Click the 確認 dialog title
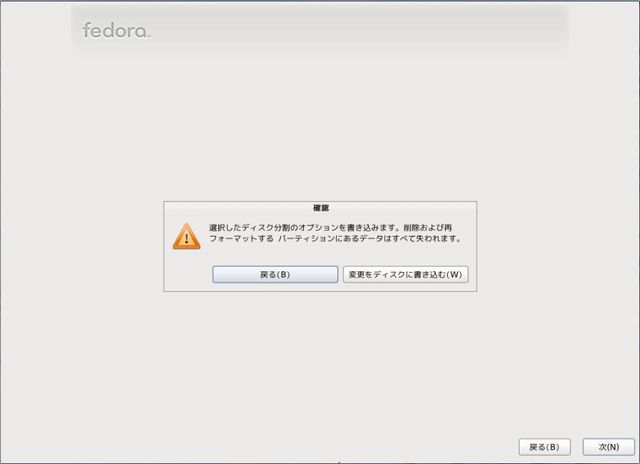Image resolution: width=640 pixels, height=464 pixels. tap(321, 208)
